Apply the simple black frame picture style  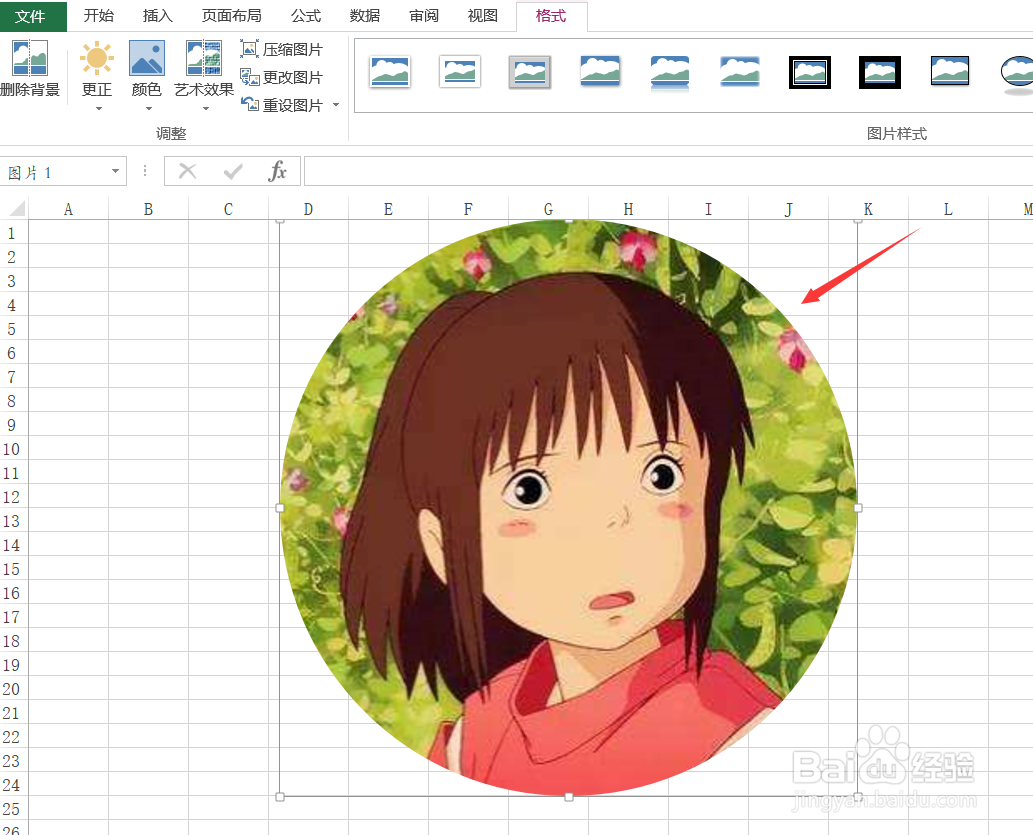pyautogui.click(x=950, y=72)
